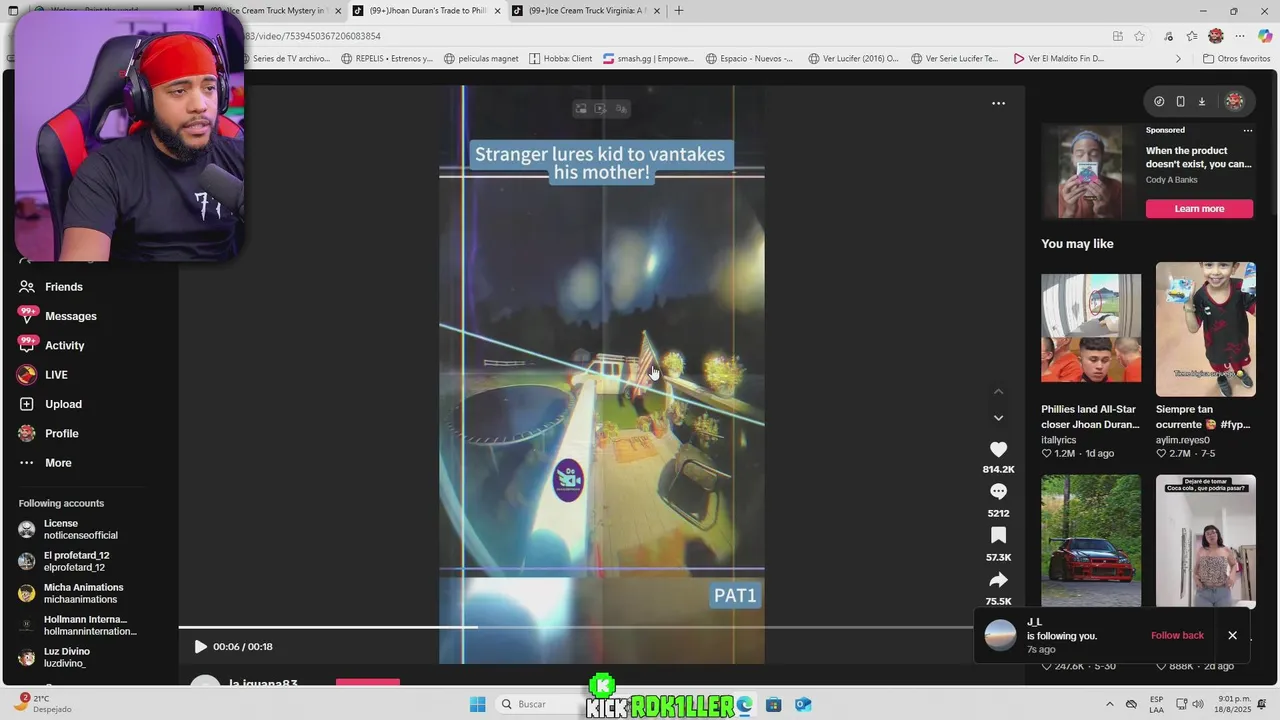Open the Windows Start menu
This screenshot has height=720, width=1280.
pyautogui.click(x=478, y=704)
